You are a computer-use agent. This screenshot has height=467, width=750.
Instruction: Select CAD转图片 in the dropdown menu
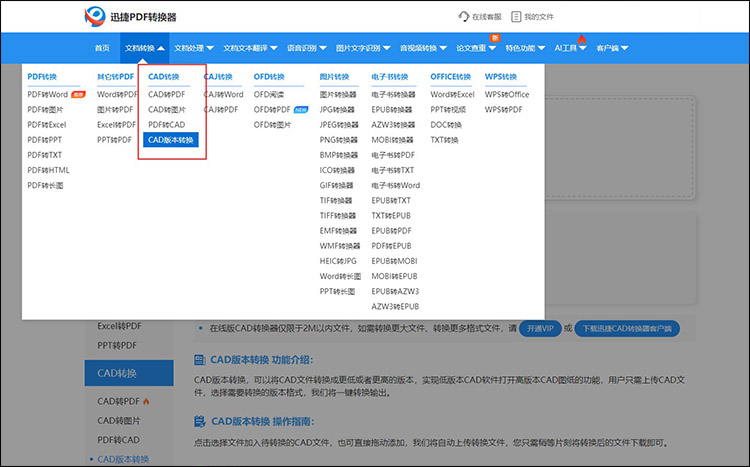[167, 110]
